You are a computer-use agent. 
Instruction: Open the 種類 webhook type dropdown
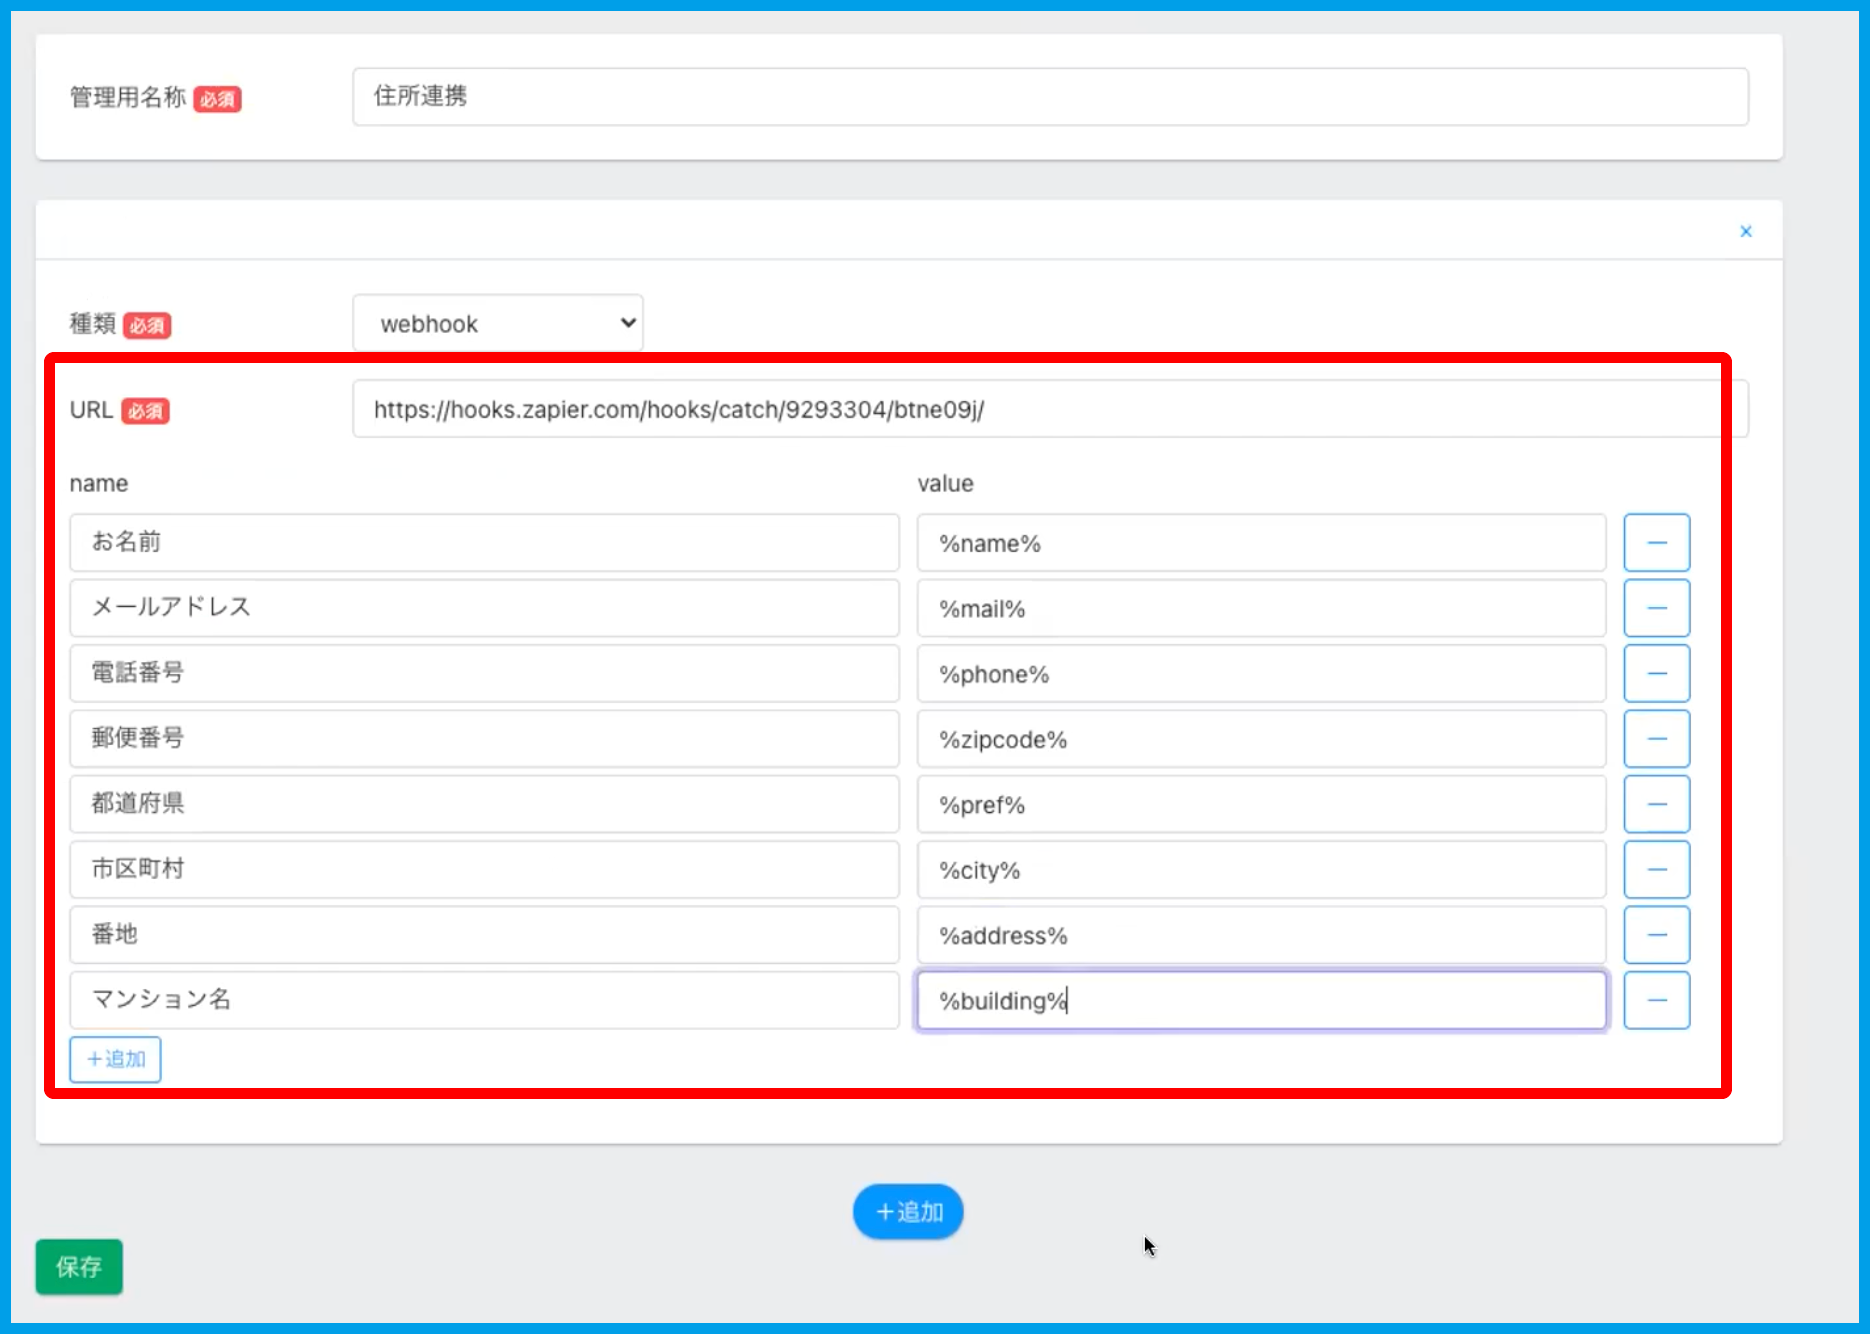click(x=497, y=323)
